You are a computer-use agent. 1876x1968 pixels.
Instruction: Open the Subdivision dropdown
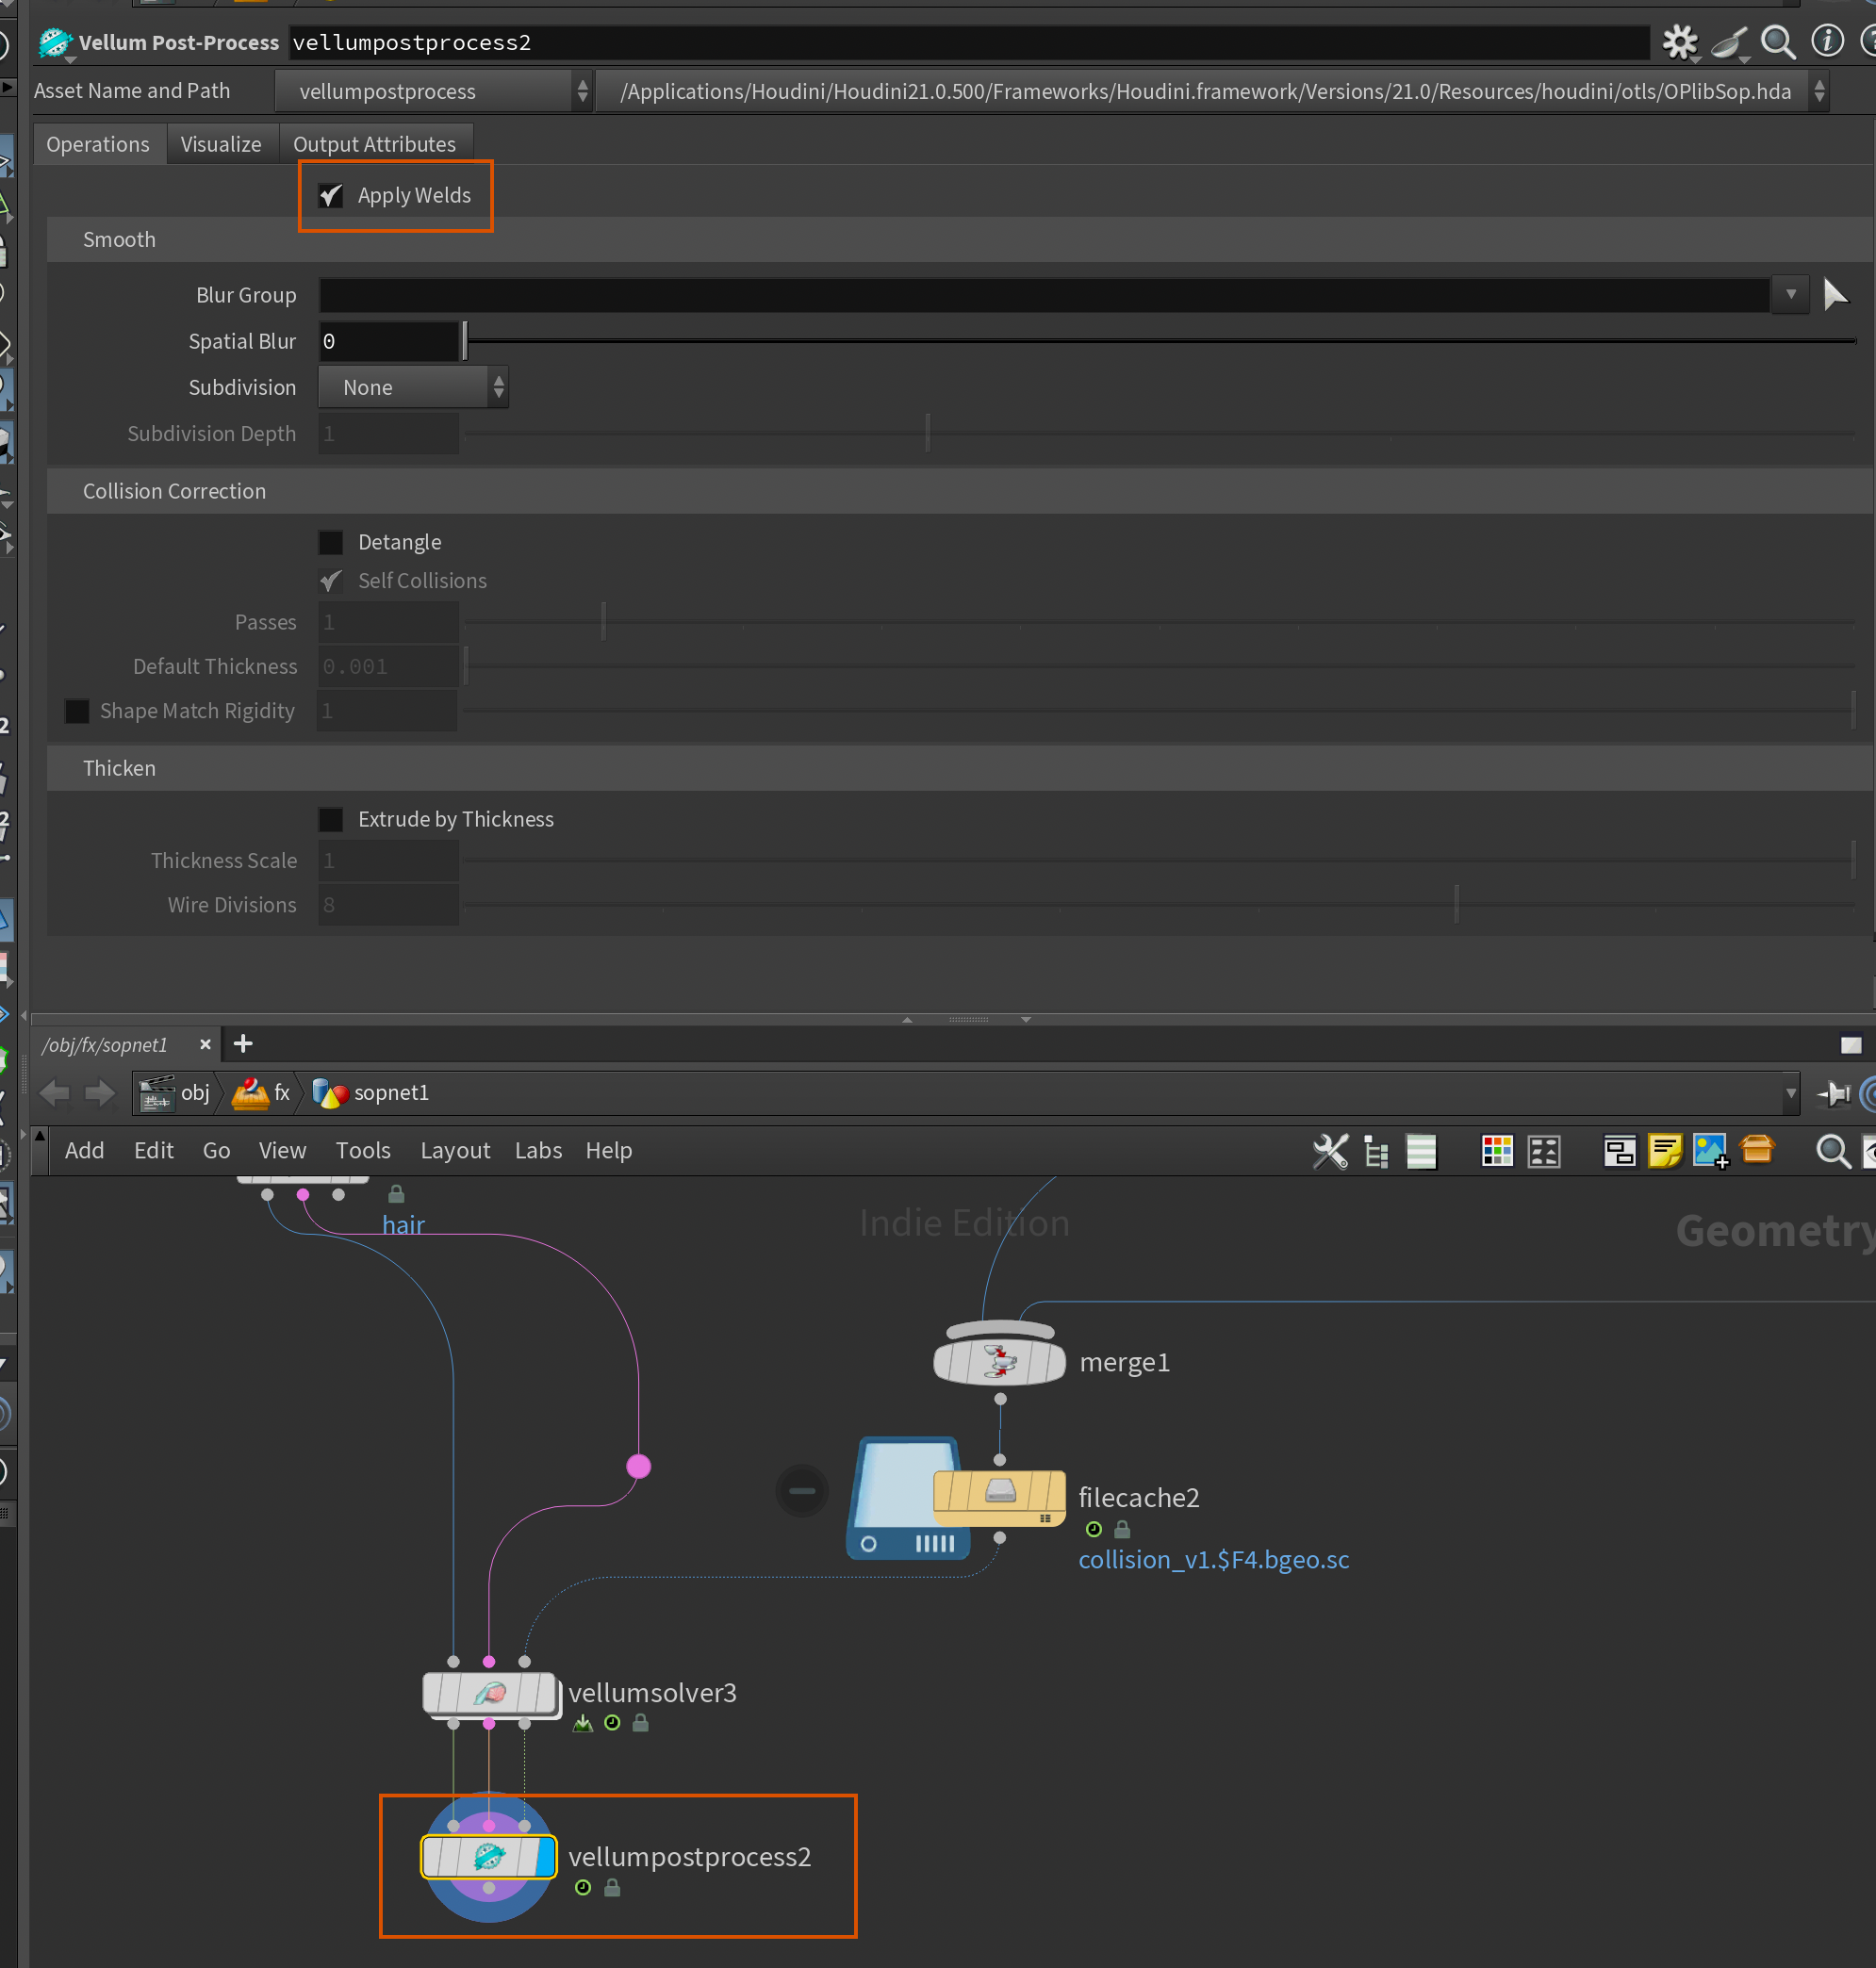413,387
